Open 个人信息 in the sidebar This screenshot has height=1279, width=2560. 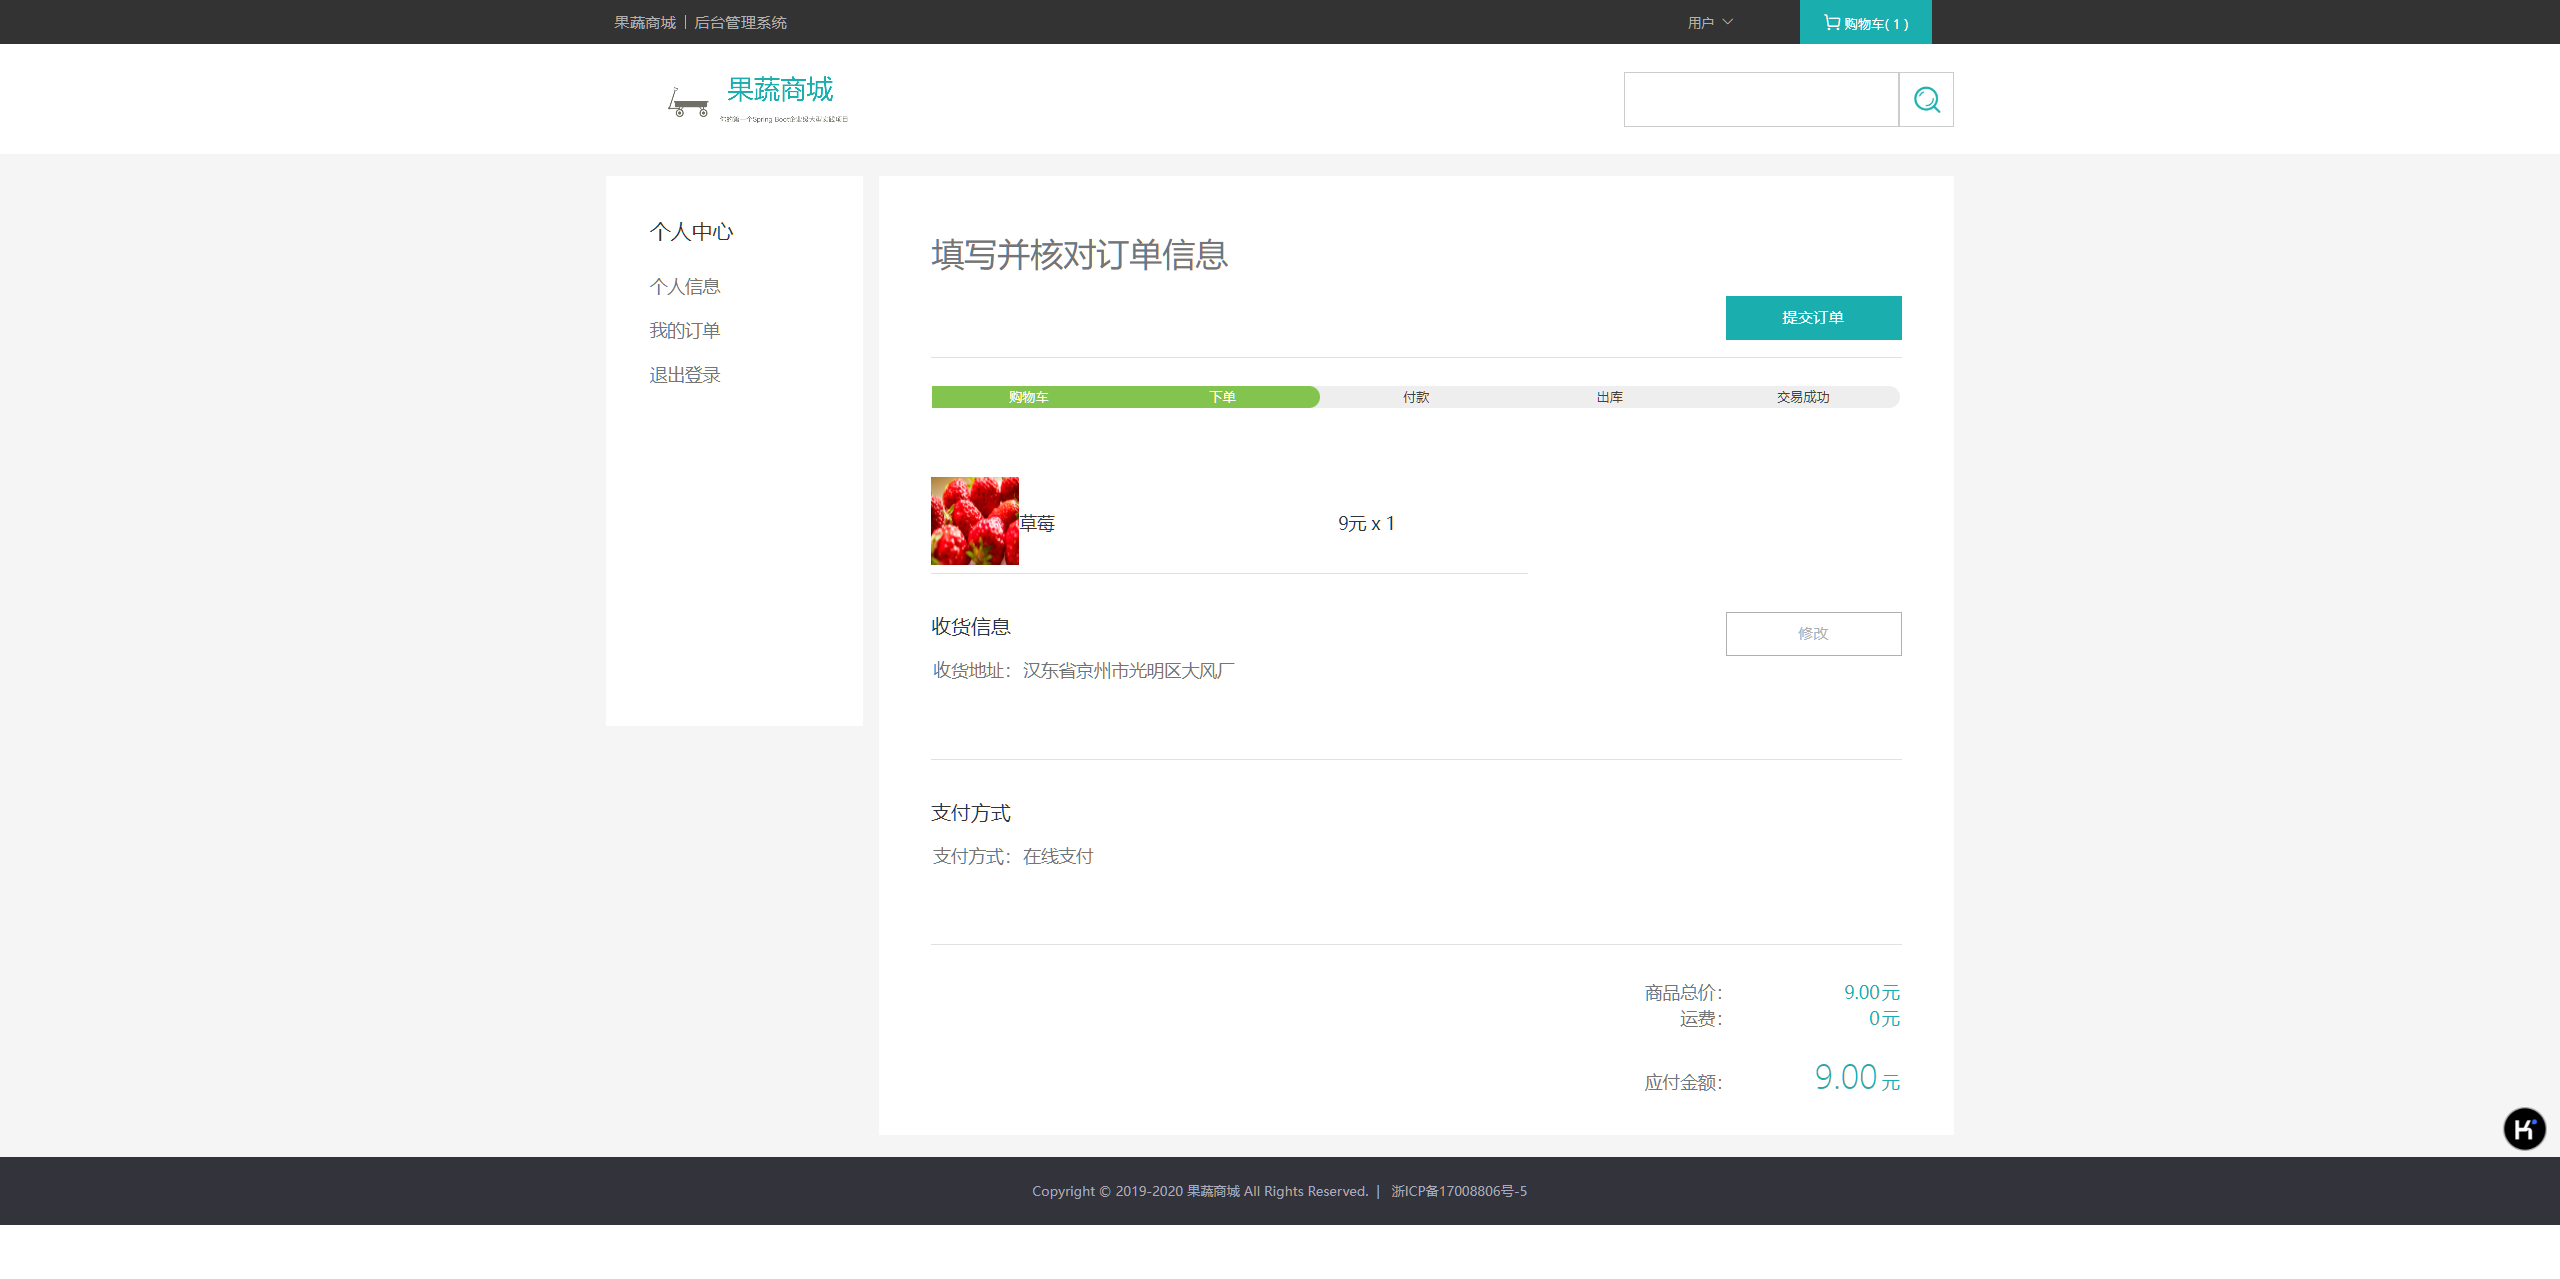[x=685, y=287]
